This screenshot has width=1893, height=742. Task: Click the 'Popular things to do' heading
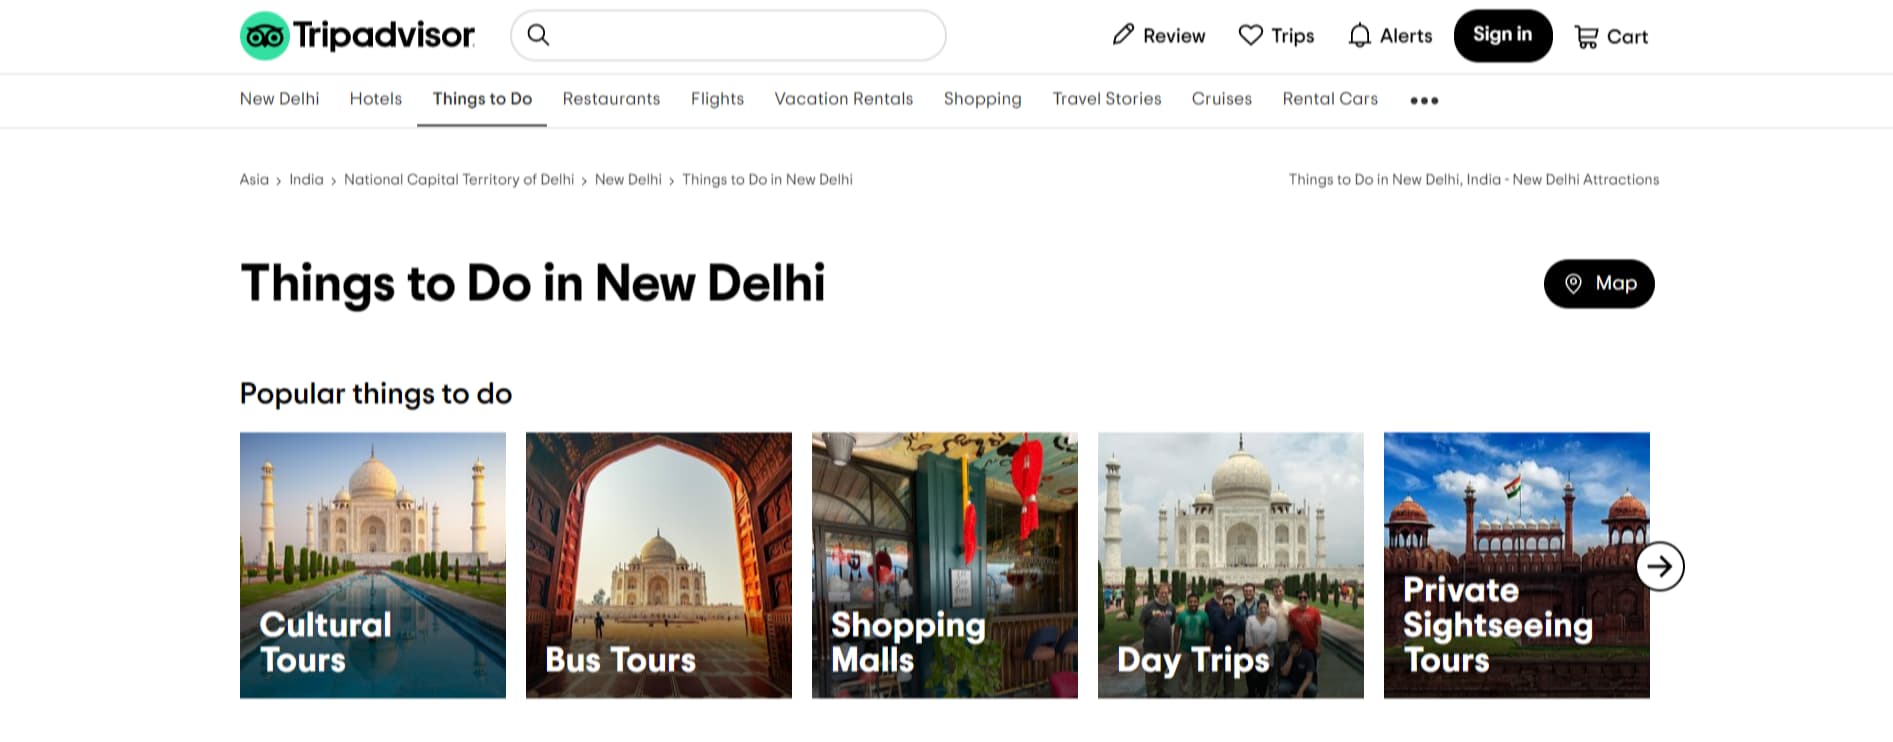(376, 394)
